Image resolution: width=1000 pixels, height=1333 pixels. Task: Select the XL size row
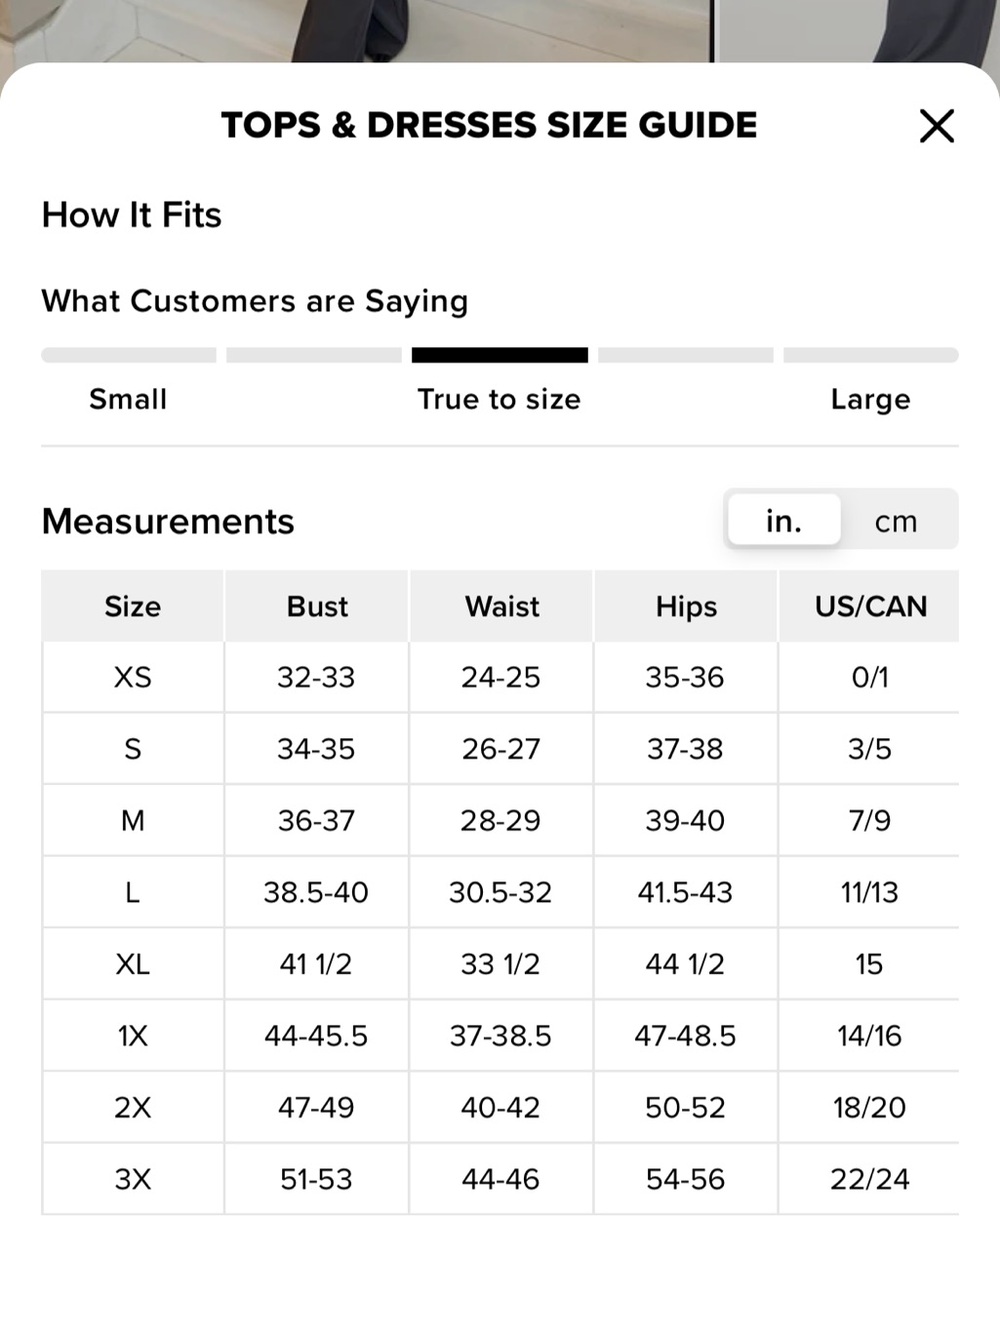(500, 964)
